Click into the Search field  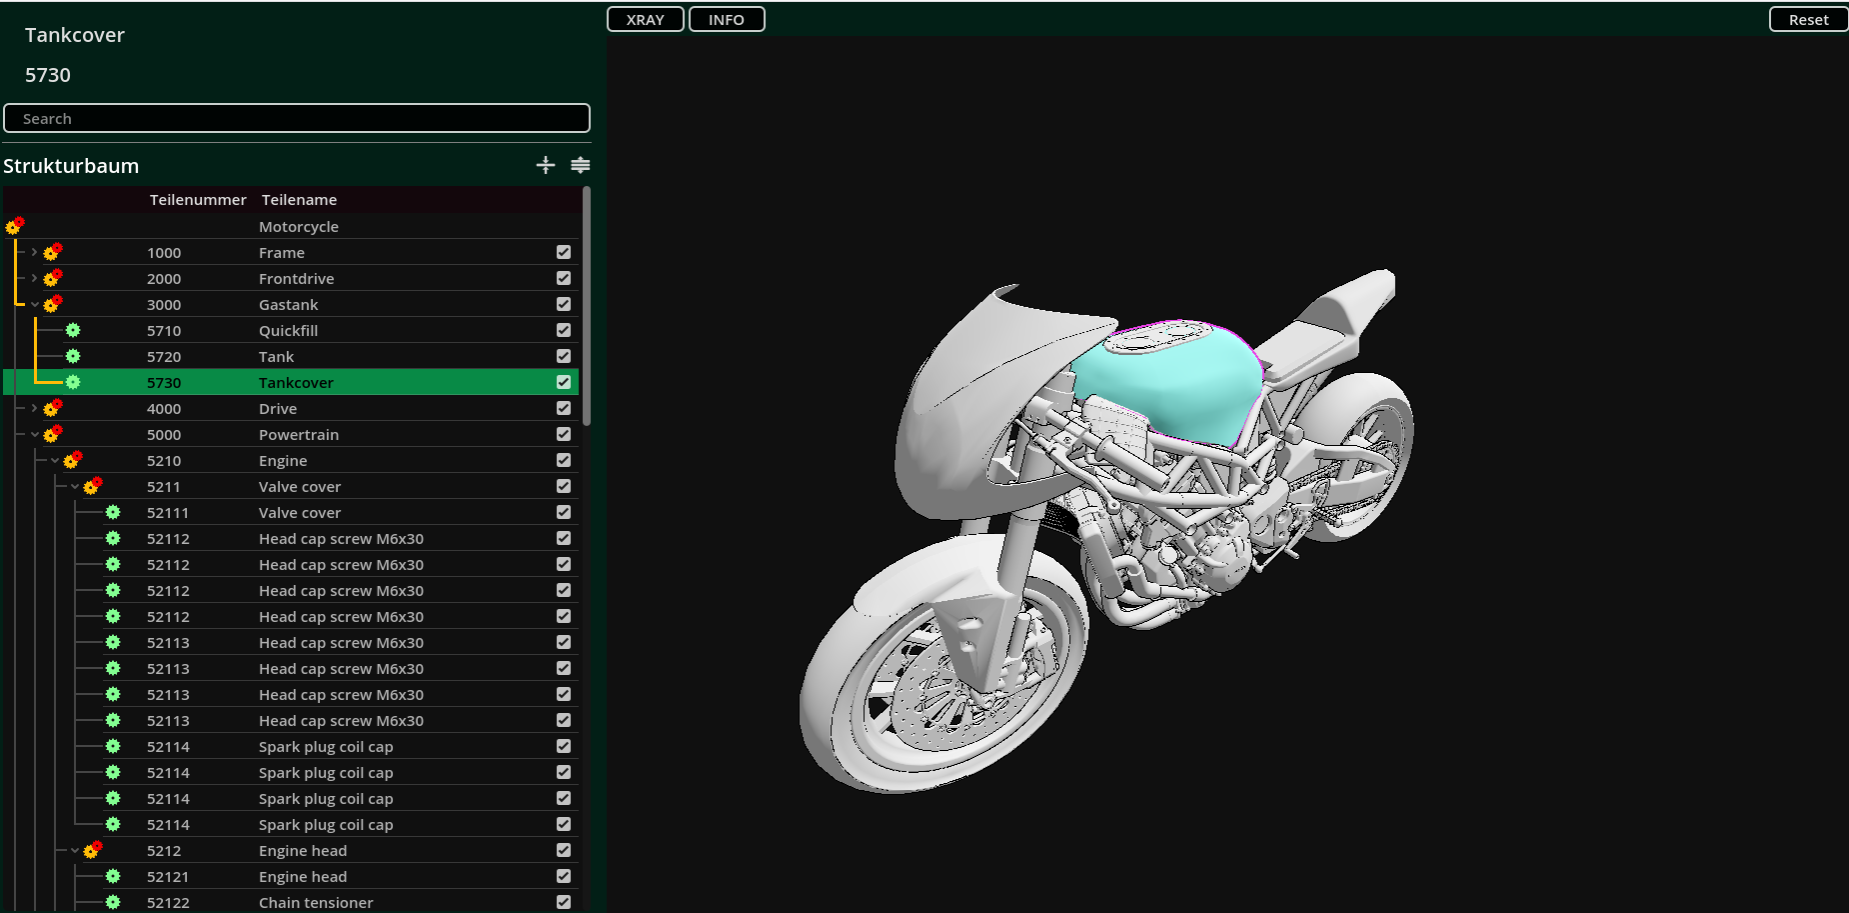coord(297,118)
